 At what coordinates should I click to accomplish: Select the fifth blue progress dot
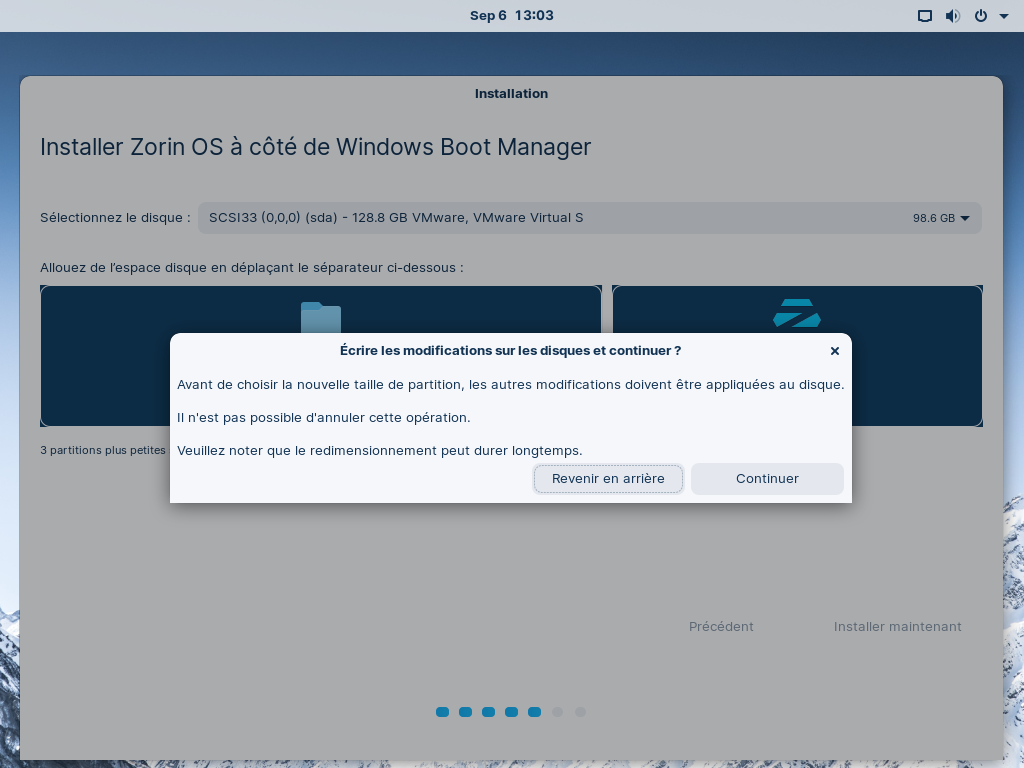(534, 712)
